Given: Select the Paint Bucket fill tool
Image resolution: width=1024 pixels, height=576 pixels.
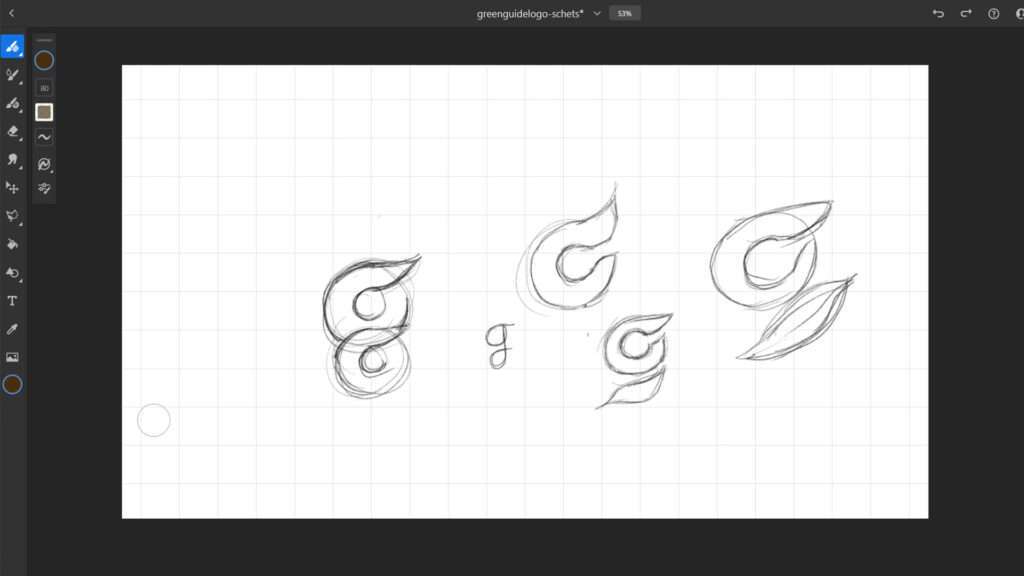Looking at the screenshot, I should 13,243.
